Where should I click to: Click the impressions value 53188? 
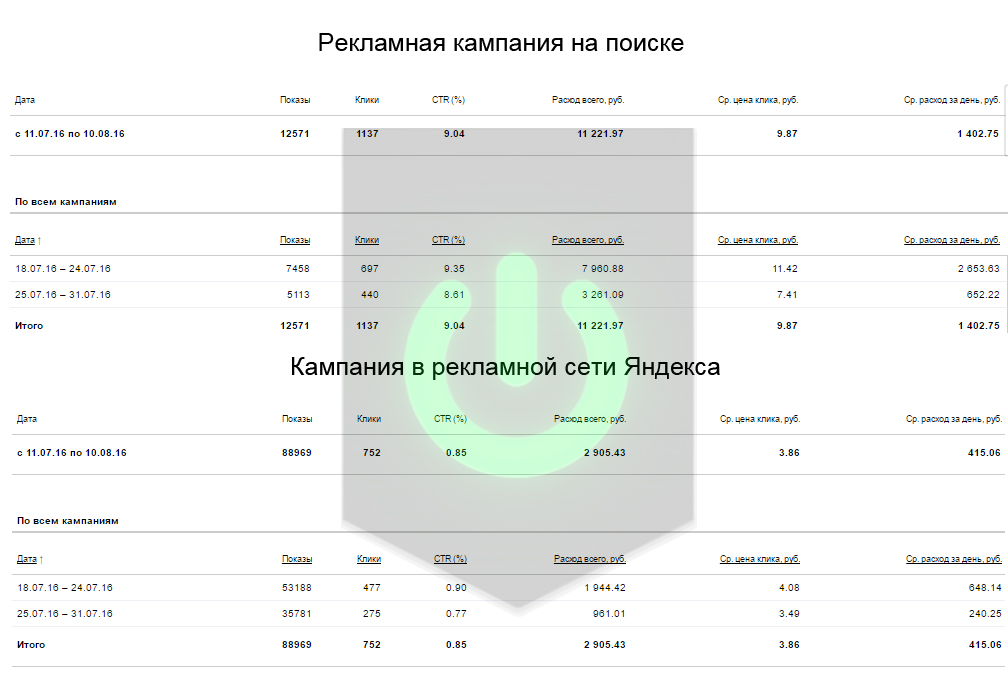pos(297,588)
